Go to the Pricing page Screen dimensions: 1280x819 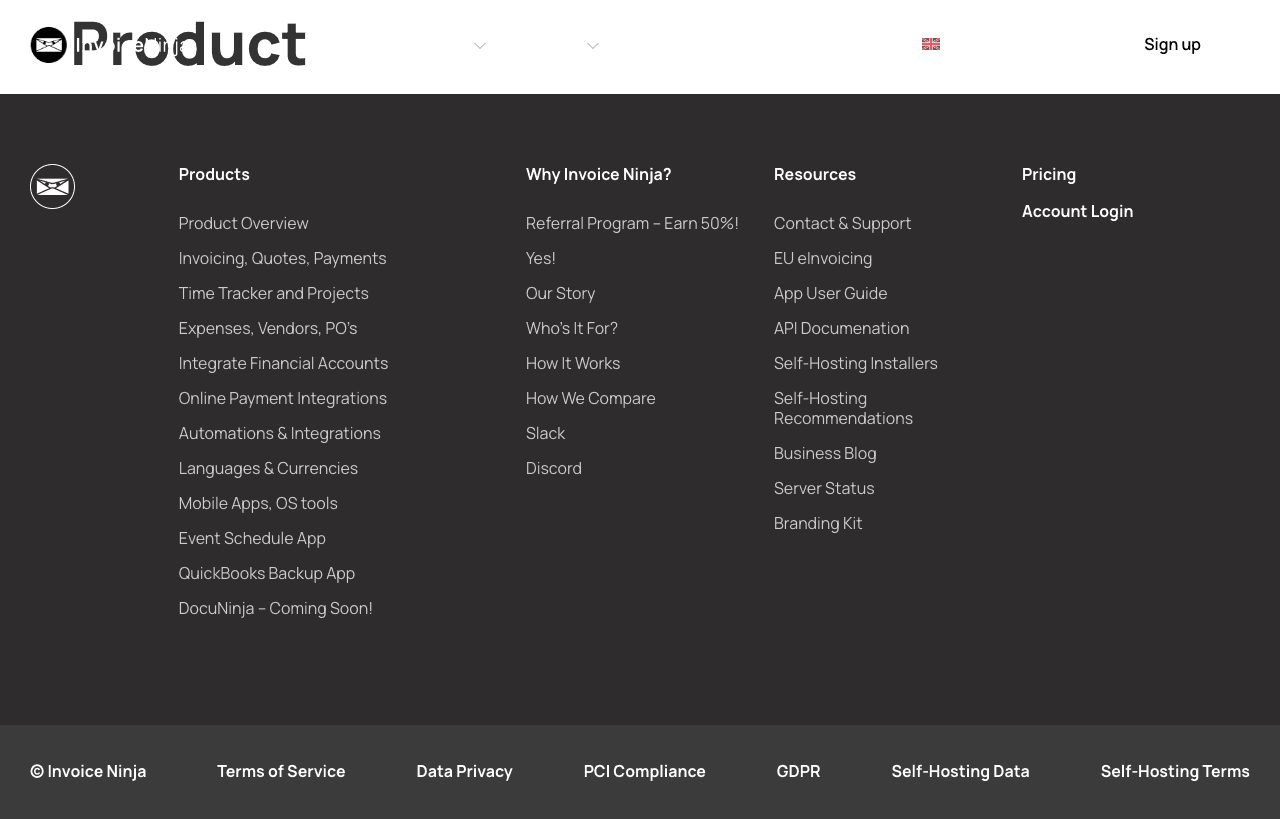(1048, 174)
